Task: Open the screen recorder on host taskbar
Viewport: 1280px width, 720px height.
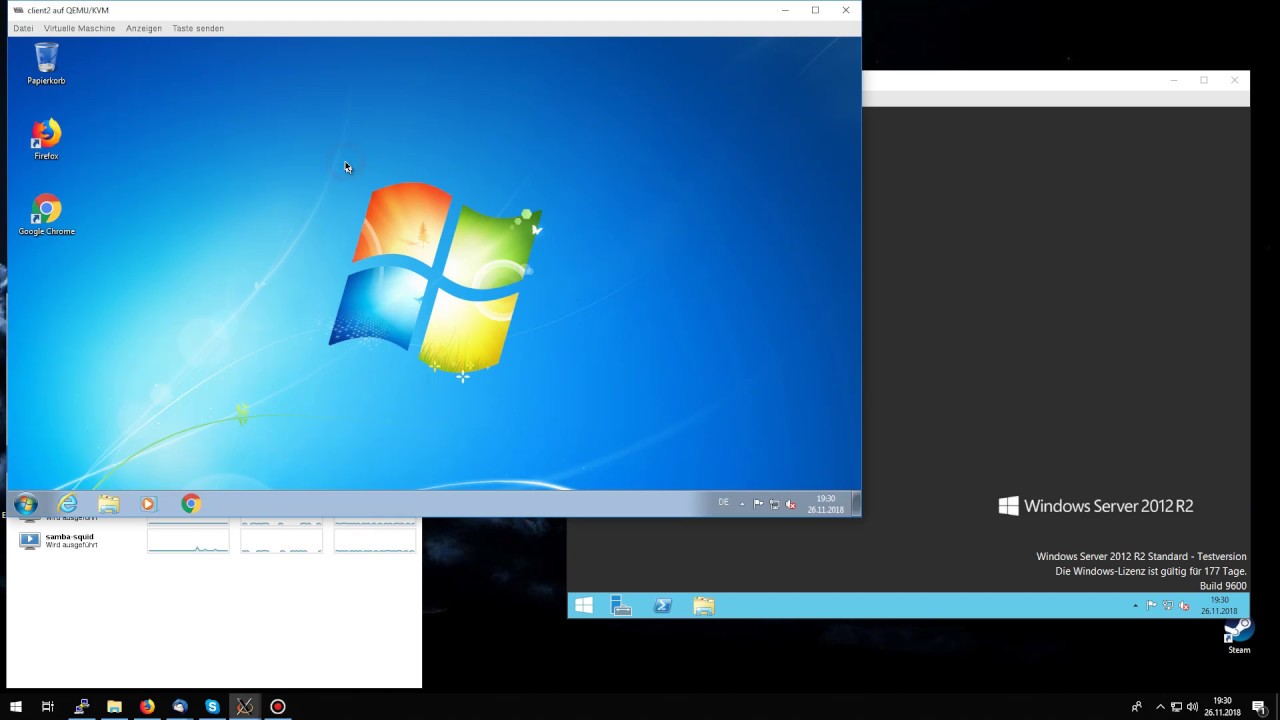Action: pos(278,707)
